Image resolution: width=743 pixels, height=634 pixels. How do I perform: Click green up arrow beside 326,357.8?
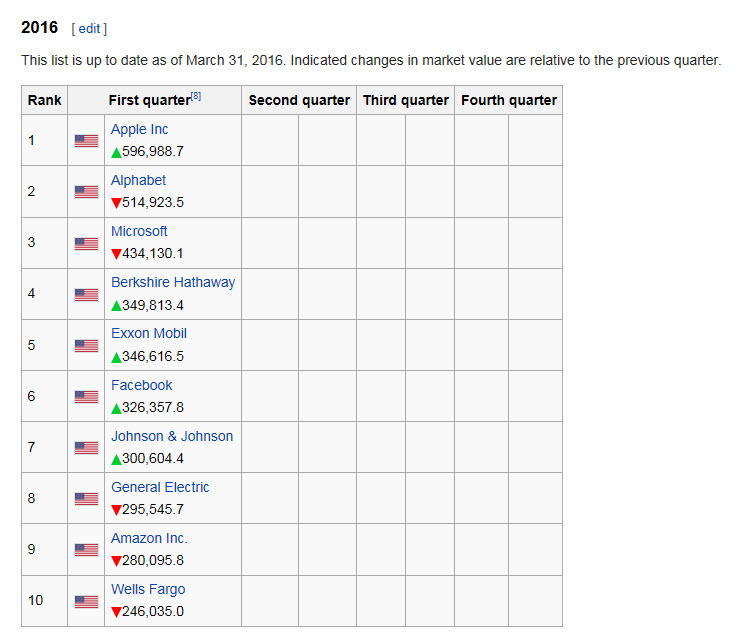[116, 408]
